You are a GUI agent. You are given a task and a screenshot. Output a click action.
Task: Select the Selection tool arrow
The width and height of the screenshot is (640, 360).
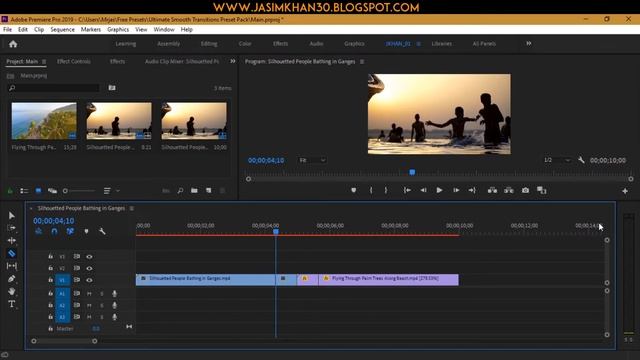click(11, 215)
